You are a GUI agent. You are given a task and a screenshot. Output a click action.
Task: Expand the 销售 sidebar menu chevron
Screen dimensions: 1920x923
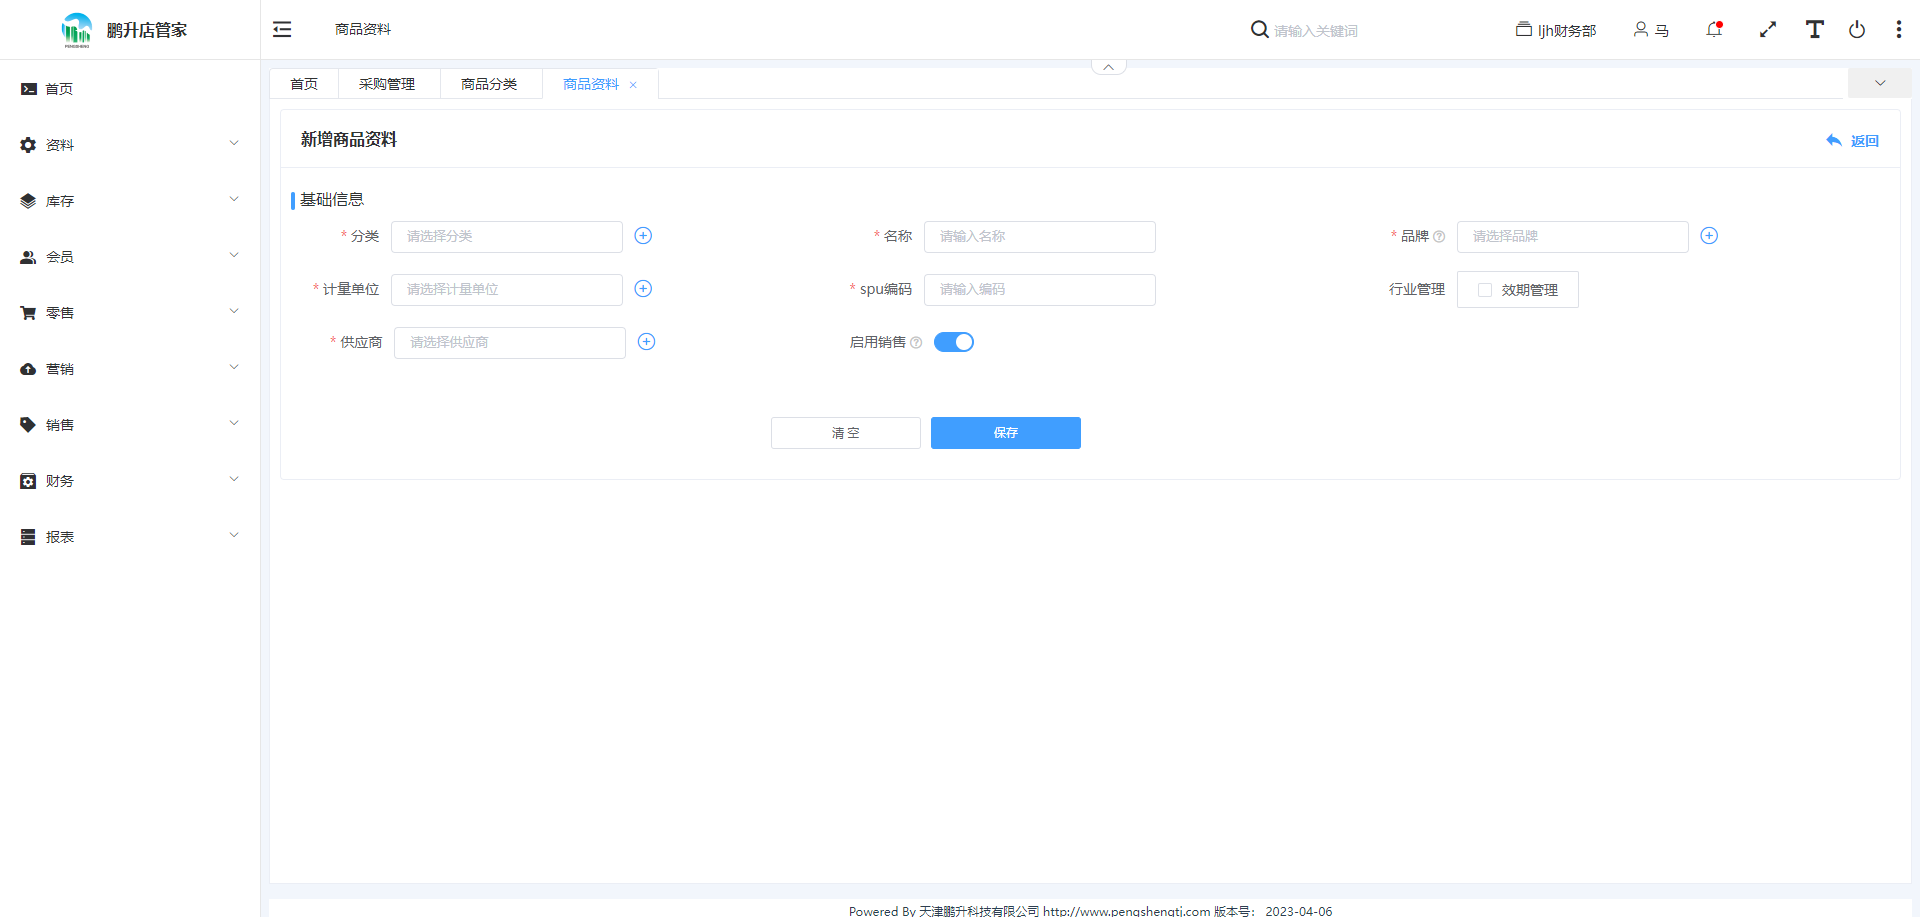[234, 423]
